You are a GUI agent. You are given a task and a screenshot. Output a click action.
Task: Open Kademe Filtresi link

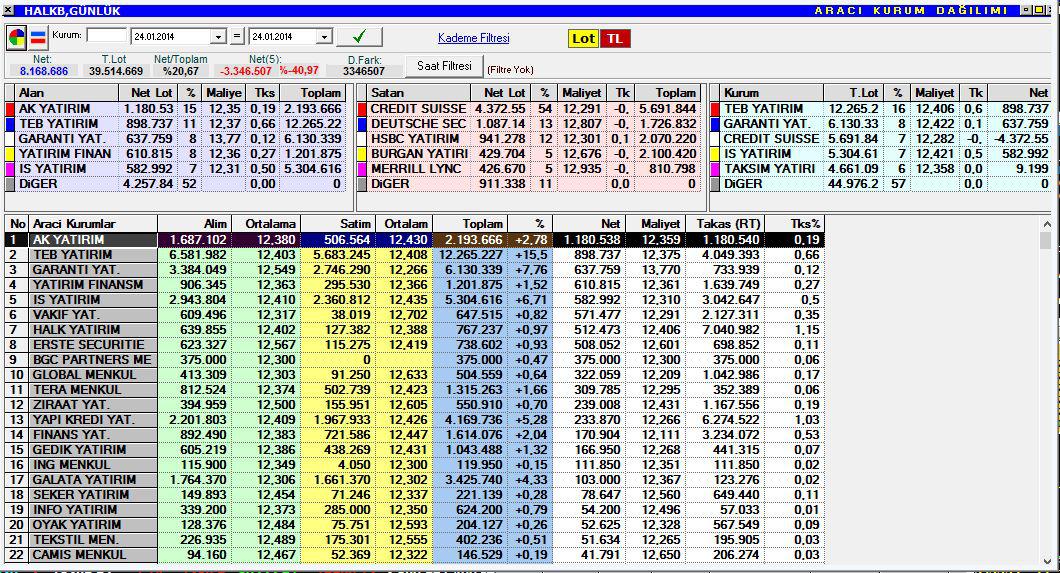coord(473,39)
